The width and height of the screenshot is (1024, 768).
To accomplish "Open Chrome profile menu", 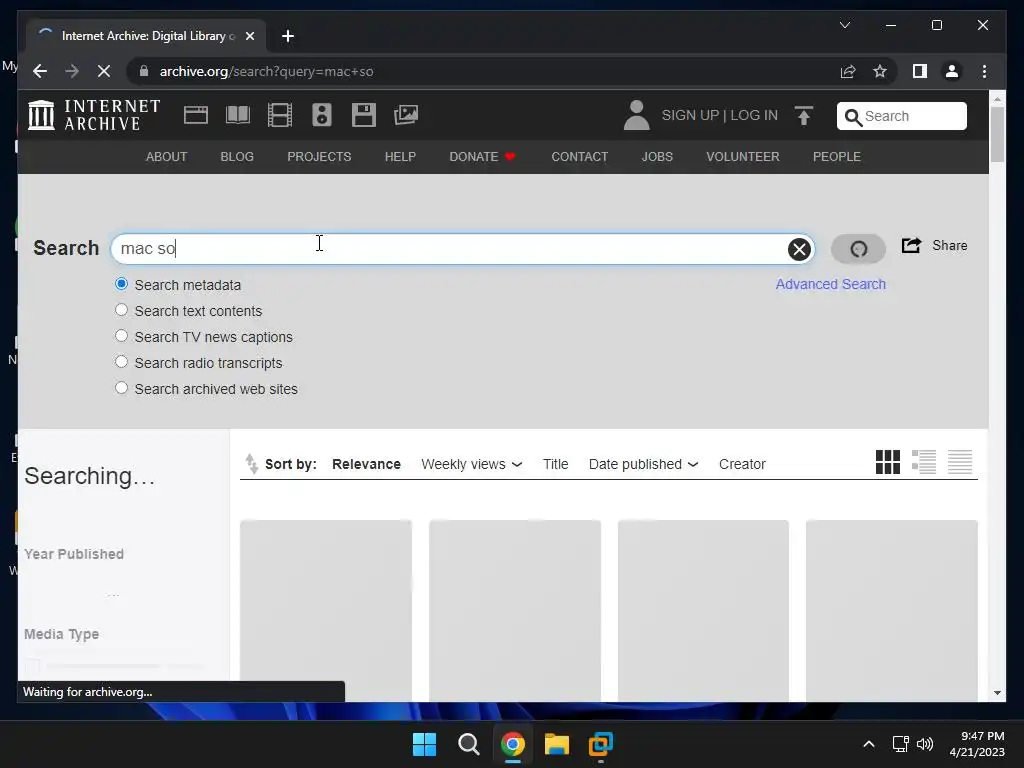I will pos(952,71).
